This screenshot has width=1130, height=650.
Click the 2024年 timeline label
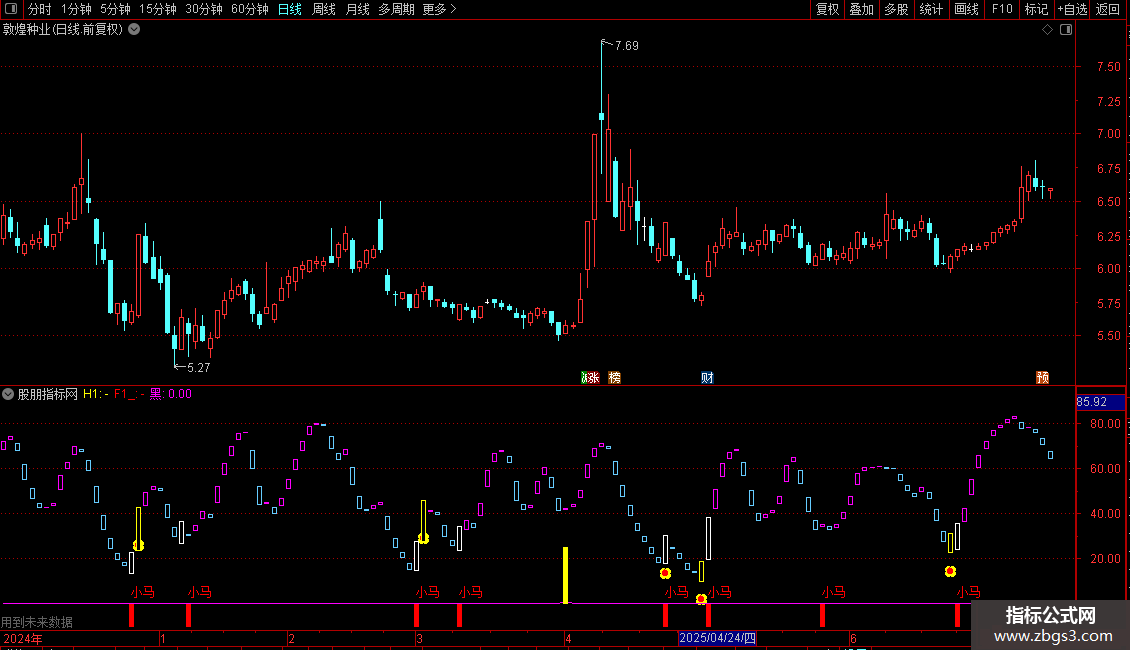(22, 638)
